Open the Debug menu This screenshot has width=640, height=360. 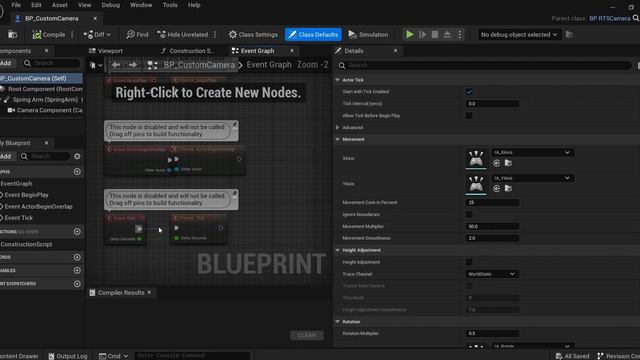pos(111,5)
